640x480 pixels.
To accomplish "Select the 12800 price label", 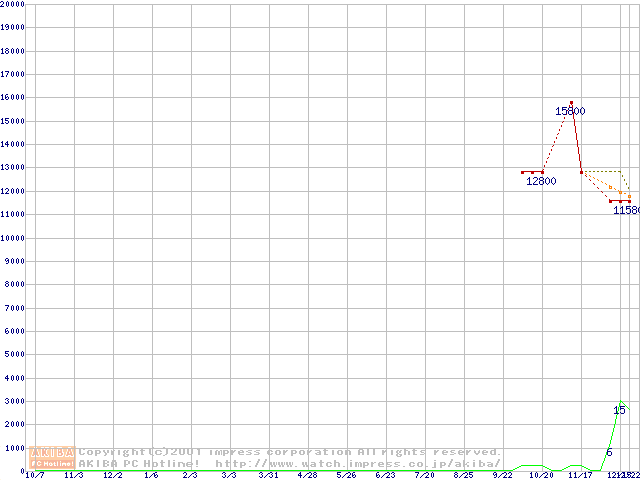I will pos(541,181).
